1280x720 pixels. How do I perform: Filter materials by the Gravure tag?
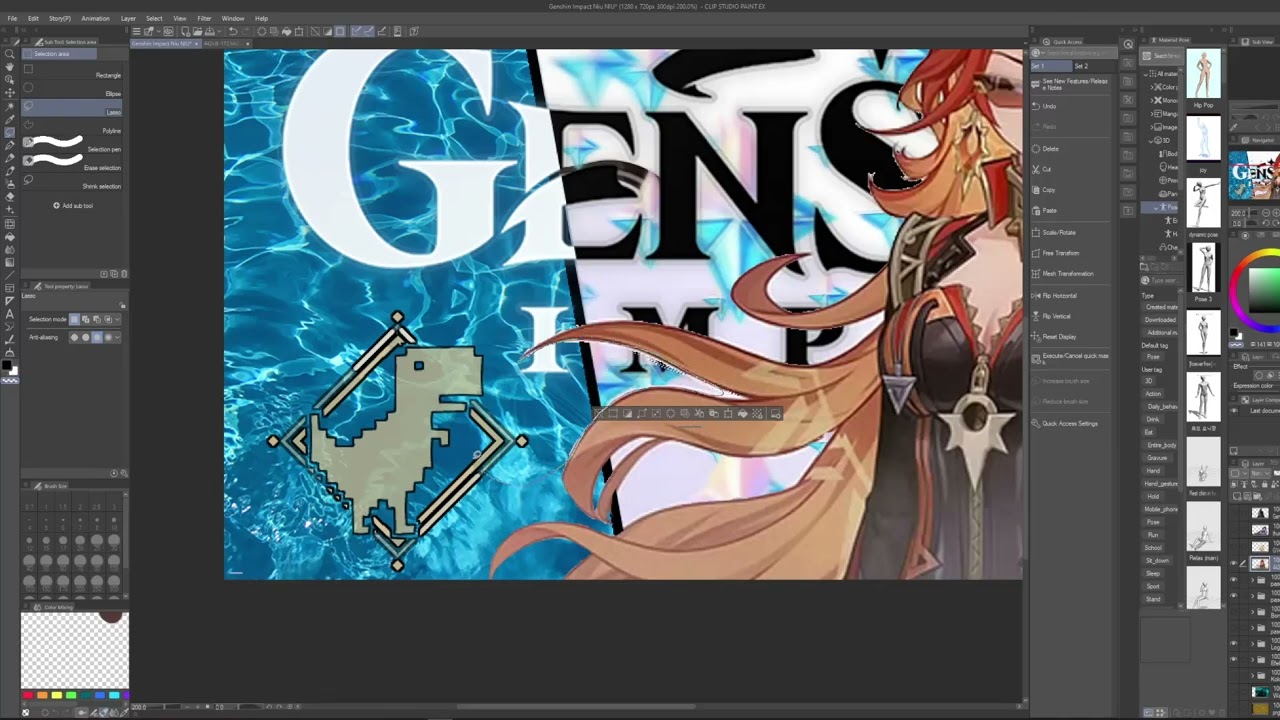pyautogui.click(x=1156, y=457)
